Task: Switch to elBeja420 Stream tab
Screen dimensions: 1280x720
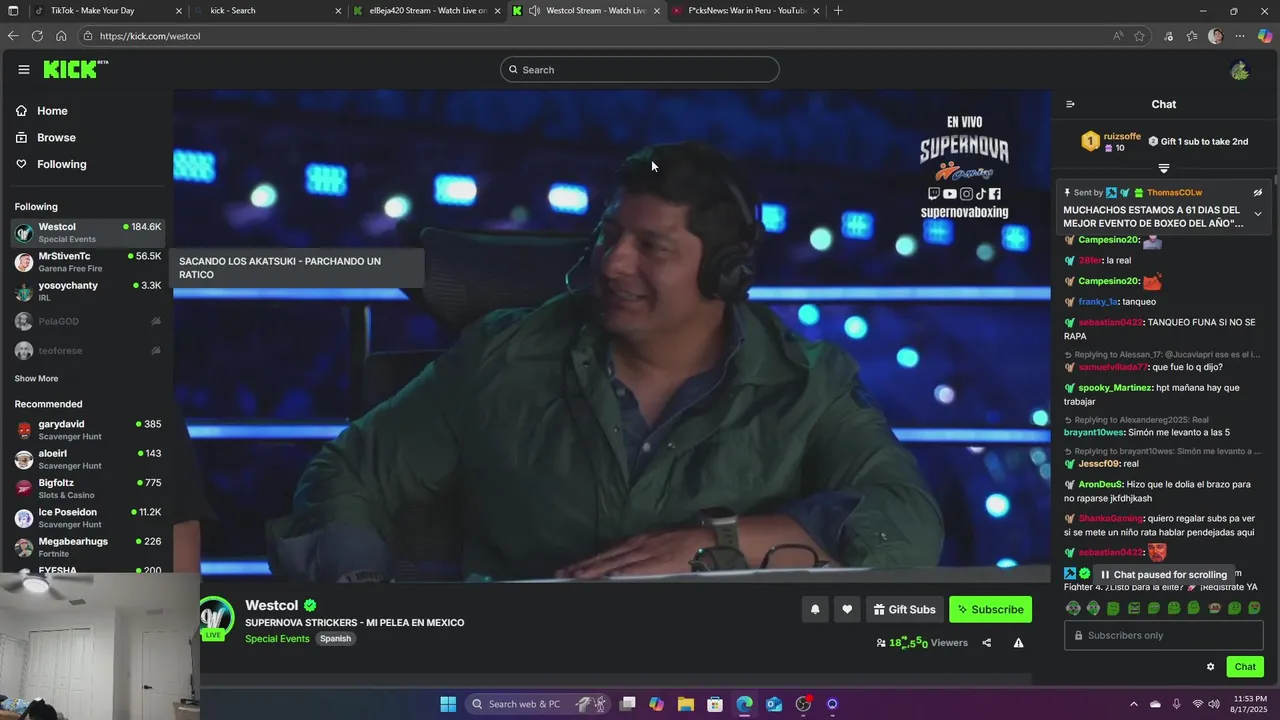Action: click(428, 11)
